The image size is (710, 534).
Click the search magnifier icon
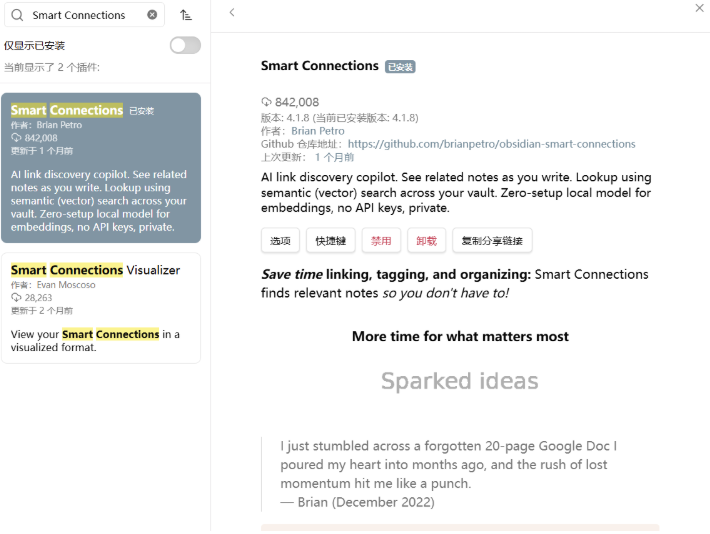[17, 15]
